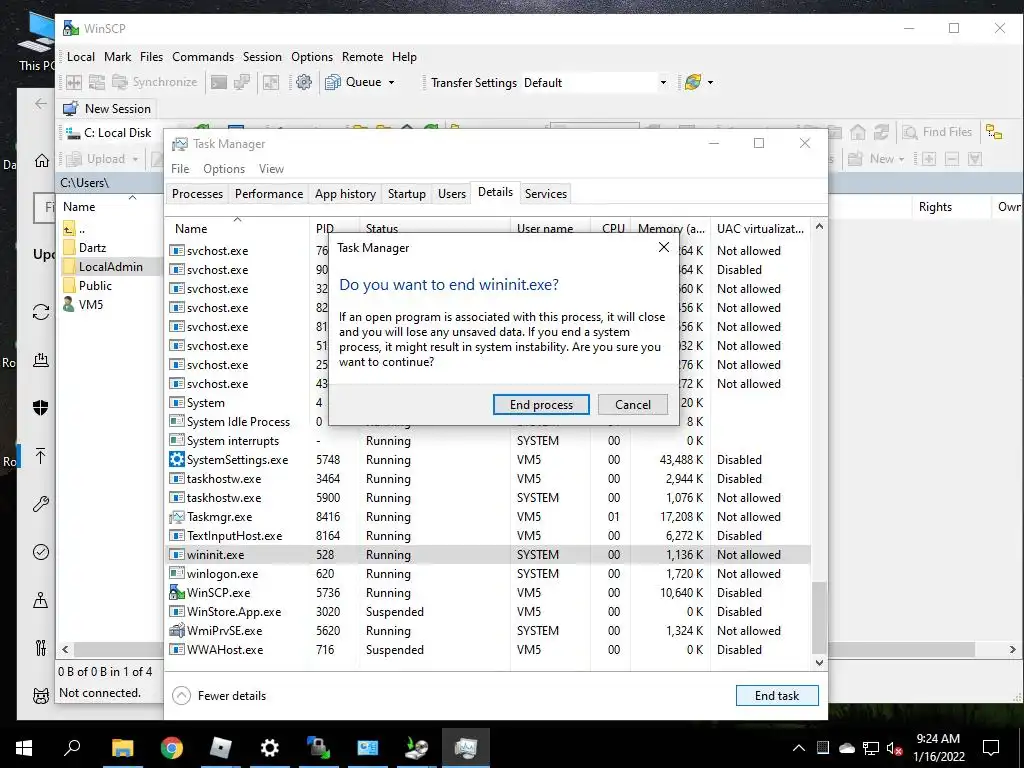Go to parent directory entry
Viewport: 1024px width, 768px height.
tap(75, 229)
